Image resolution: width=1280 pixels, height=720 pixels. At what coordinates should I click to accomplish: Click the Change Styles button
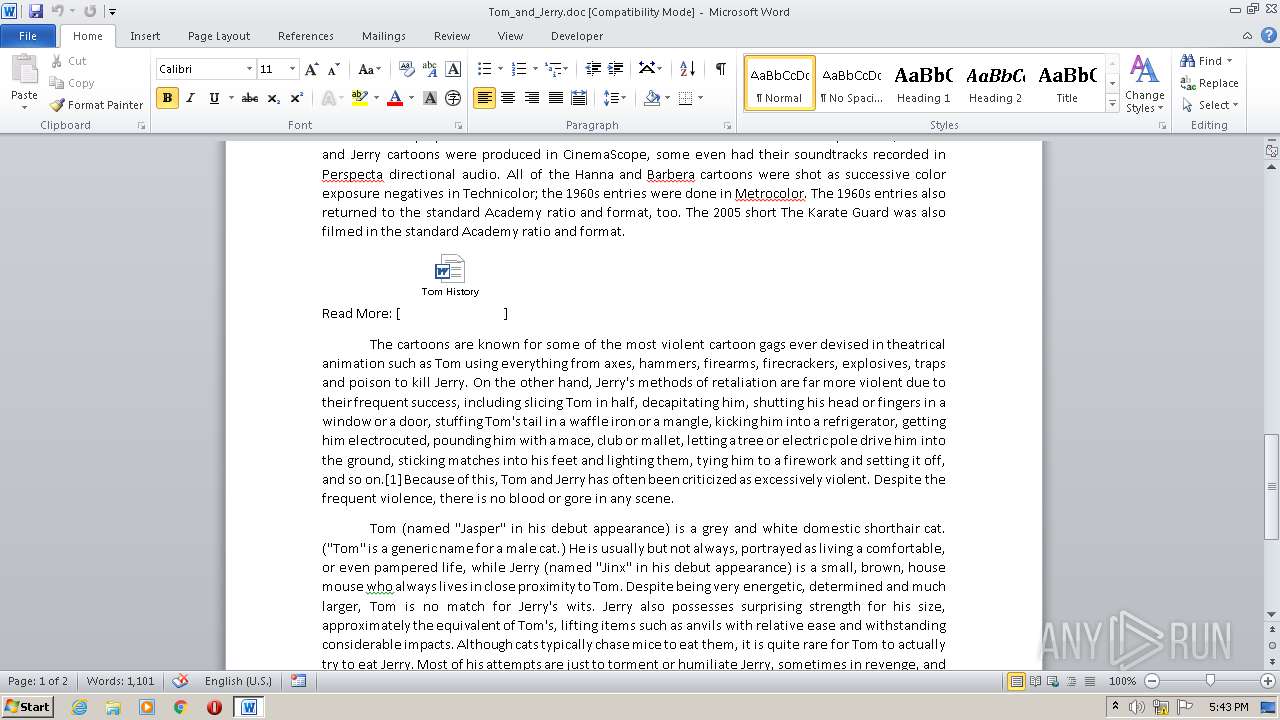click(x=1144, y=84)
